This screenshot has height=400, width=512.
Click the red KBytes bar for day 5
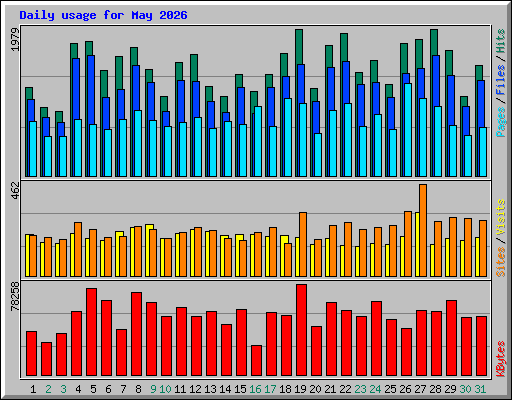click(x=91, y=332)
